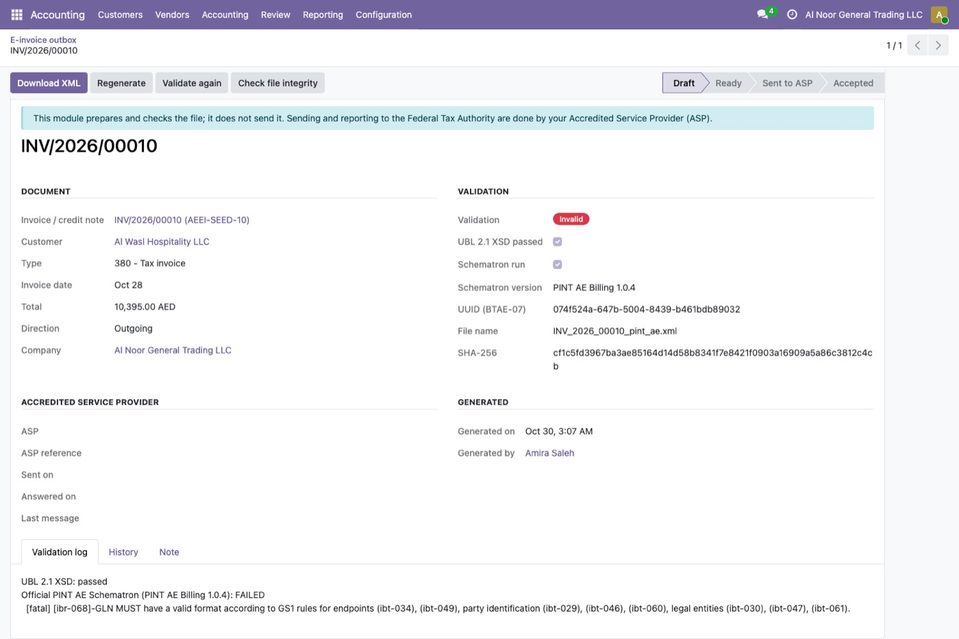The width and height of the screenshot is (959, 639).
Task: Switch to the Note tab
Action: pyautogui.click(x=169, y=552)
